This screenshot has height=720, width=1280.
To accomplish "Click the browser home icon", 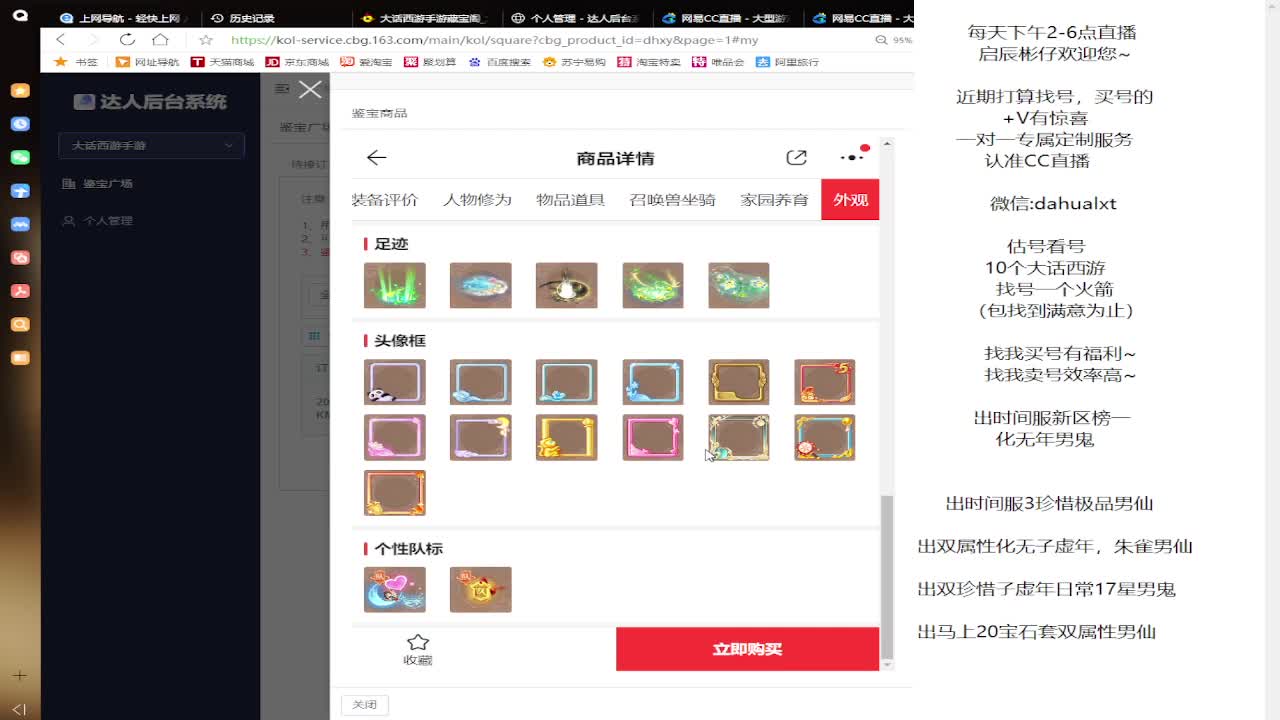I will point(160,40).
